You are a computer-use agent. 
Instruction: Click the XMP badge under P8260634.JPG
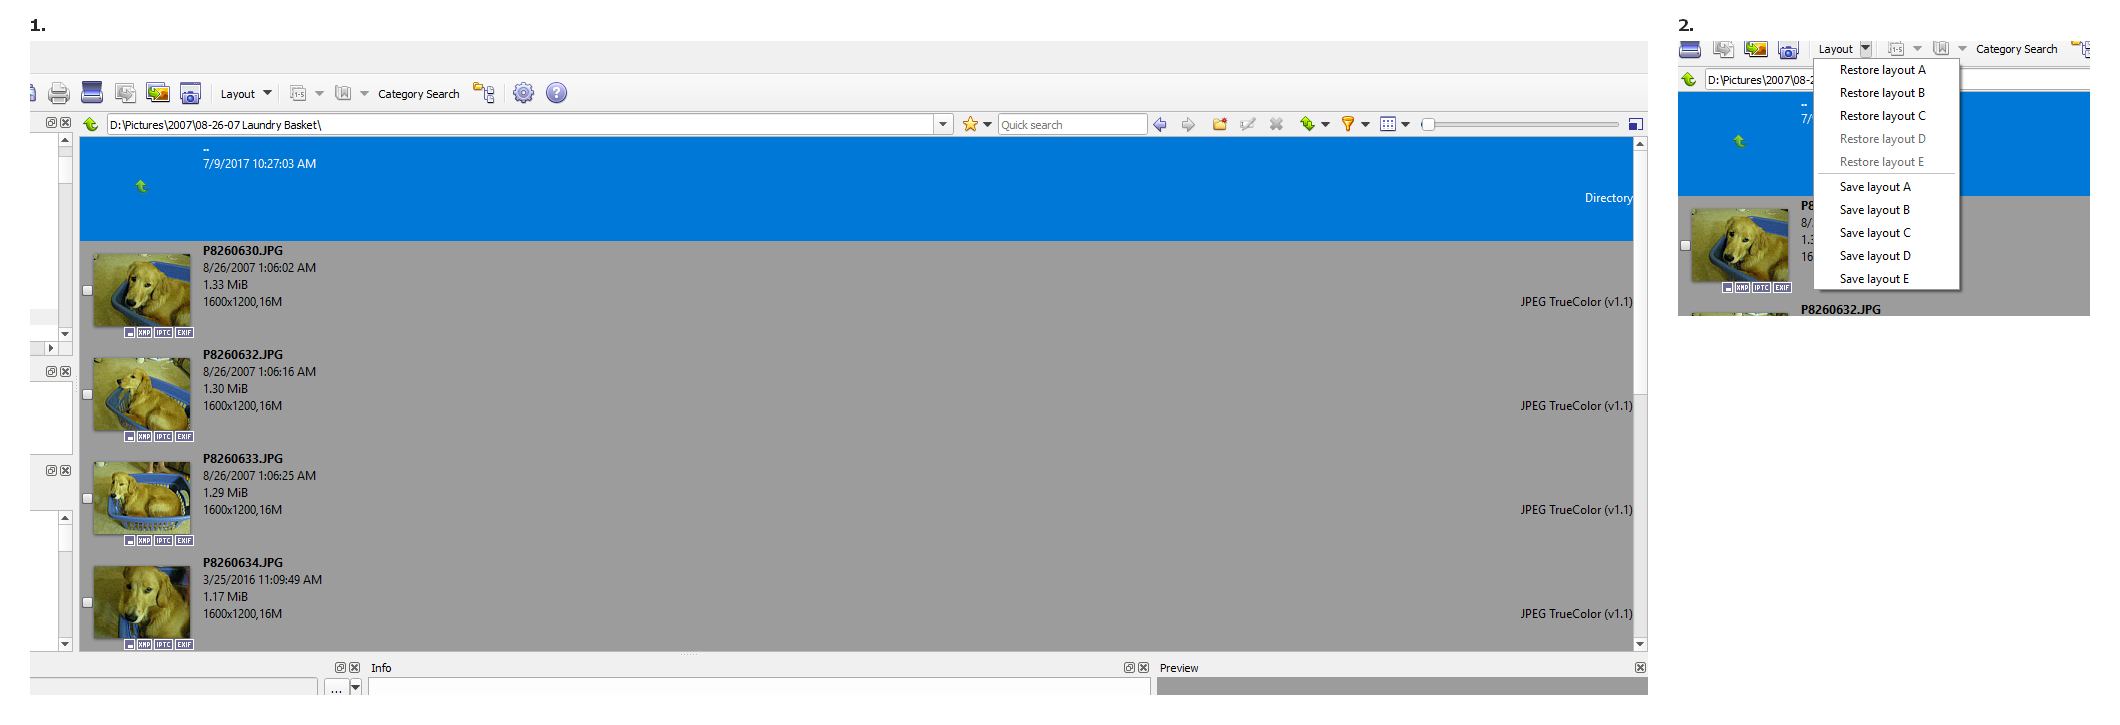click(x=144, y=645)
